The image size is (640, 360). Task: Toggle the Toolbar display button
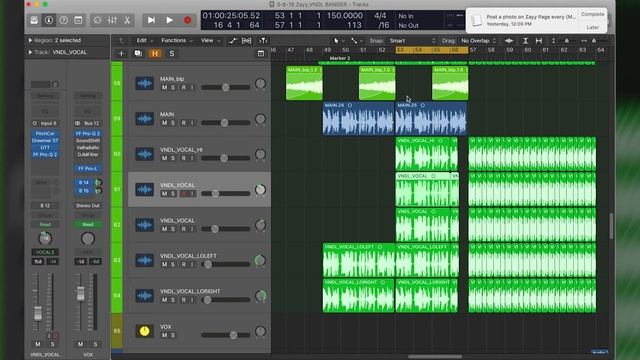[78, 20]
